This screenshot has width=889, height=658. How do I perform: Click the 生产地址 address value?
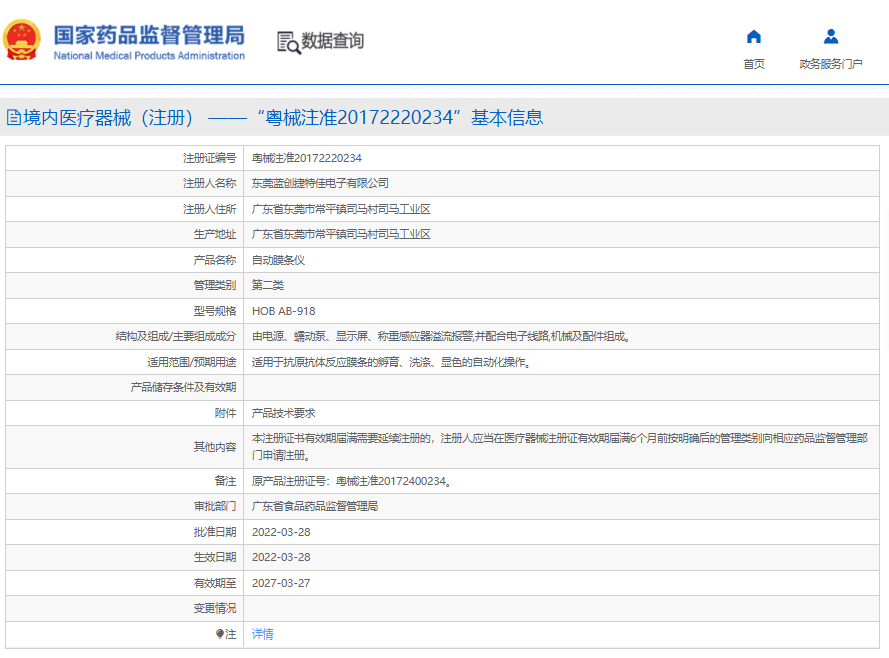coord(341,234)
